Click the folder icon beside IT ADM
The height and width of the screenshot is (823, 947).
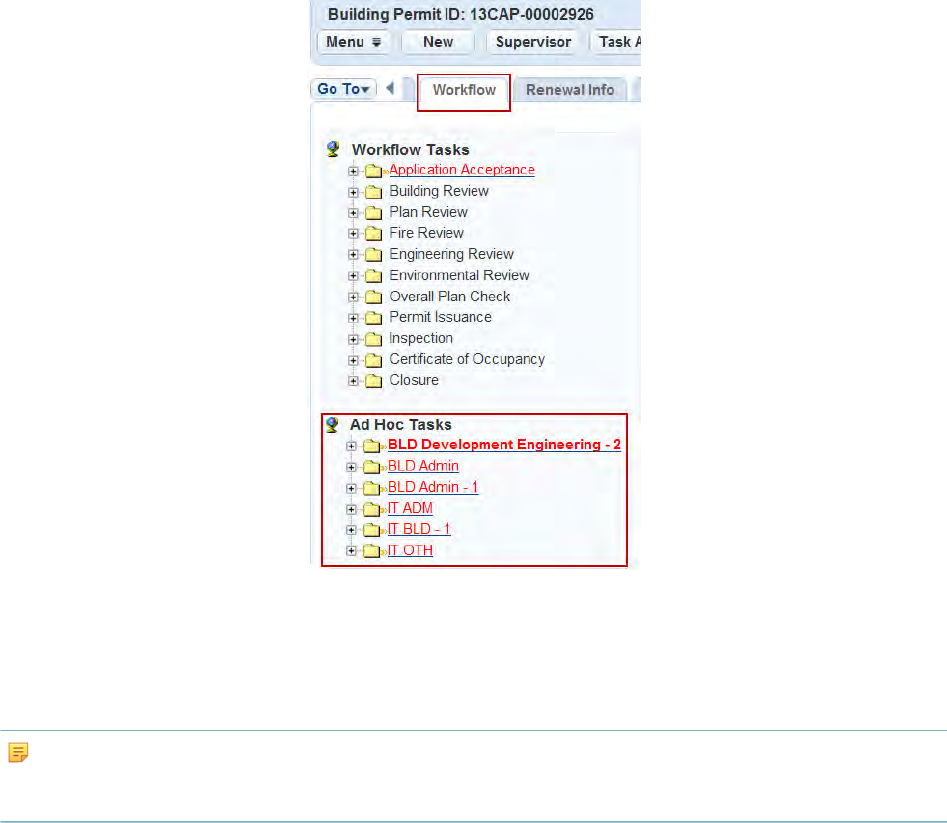coord(372,510)
